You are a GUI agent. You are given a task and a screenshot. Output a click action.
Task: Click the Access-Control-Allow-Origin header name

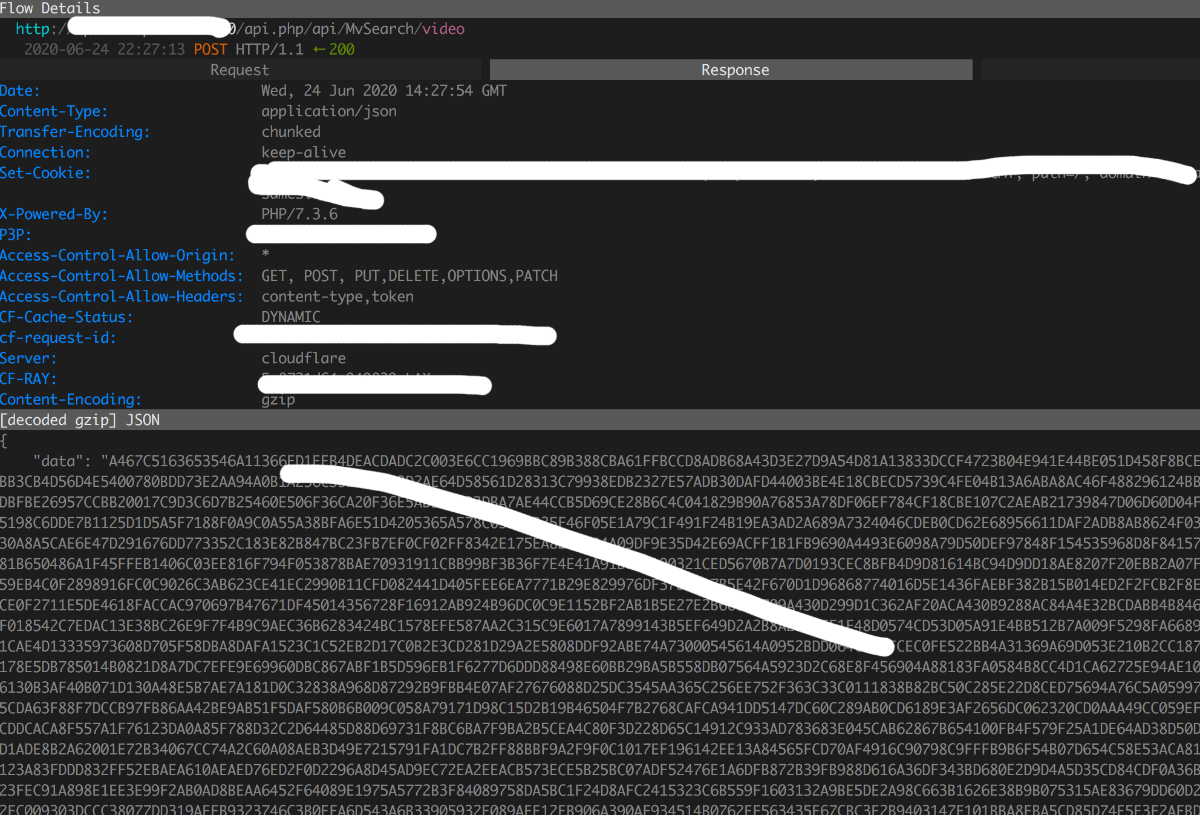[118, 255]
